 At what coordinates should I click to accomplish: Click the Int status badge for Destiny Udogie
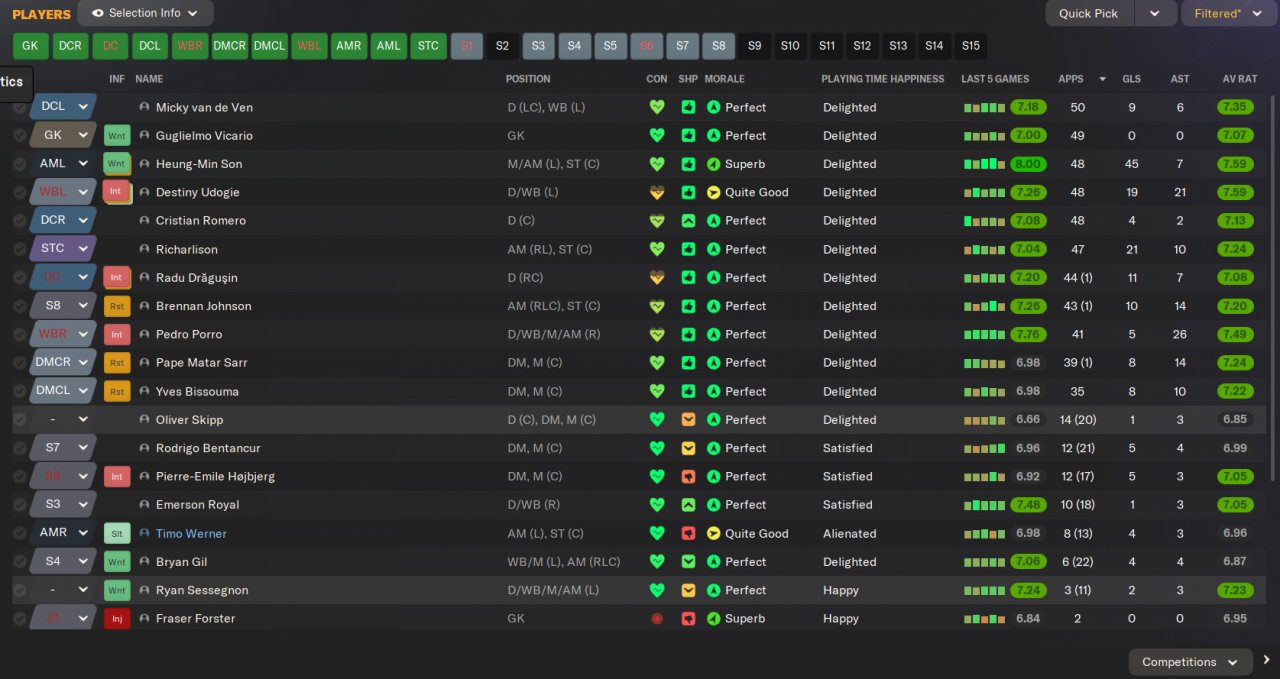pyautogui.click(x=117, y=192)
